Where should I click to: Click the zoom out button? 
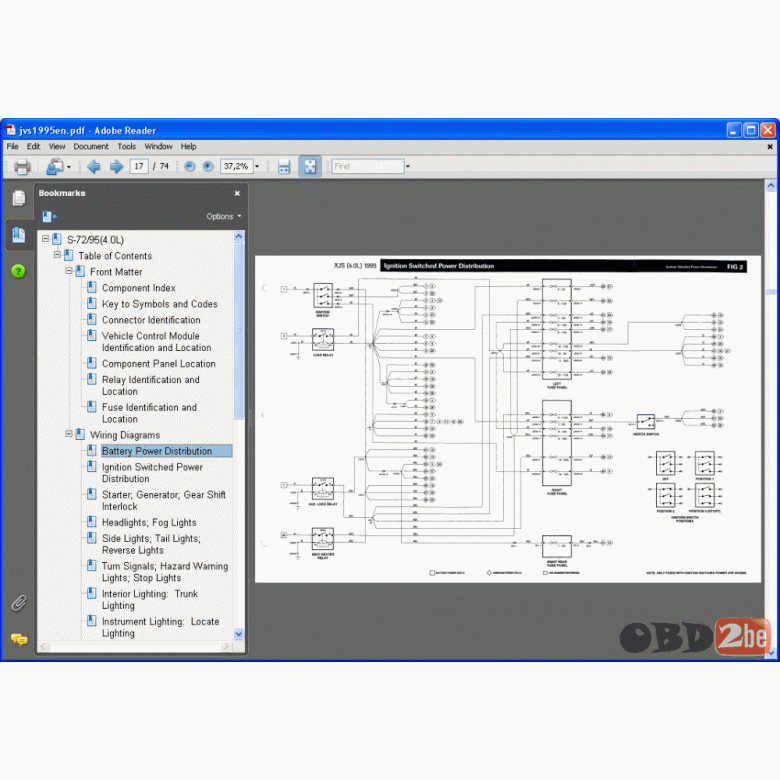click(190, 166)
